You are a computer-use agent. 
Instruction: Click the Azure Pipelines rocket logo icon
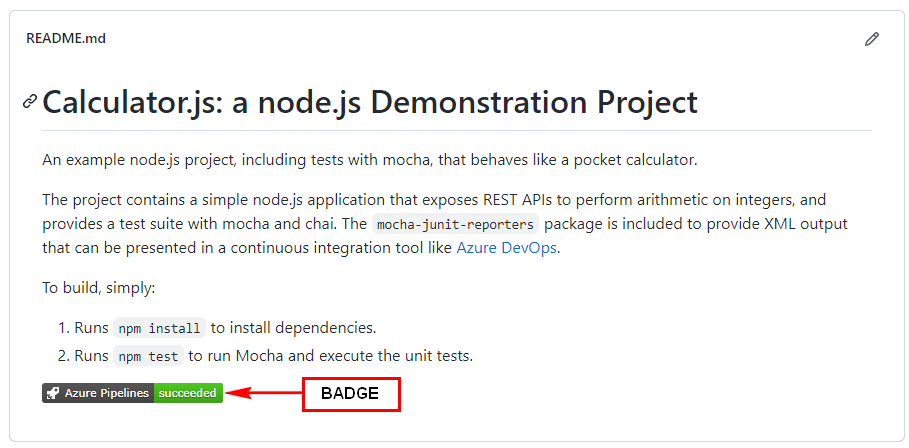[x=53, y=394]
